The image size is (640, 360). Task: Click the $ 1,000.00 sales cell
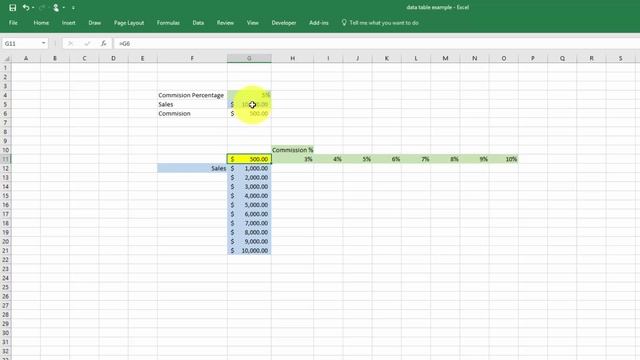249,168
